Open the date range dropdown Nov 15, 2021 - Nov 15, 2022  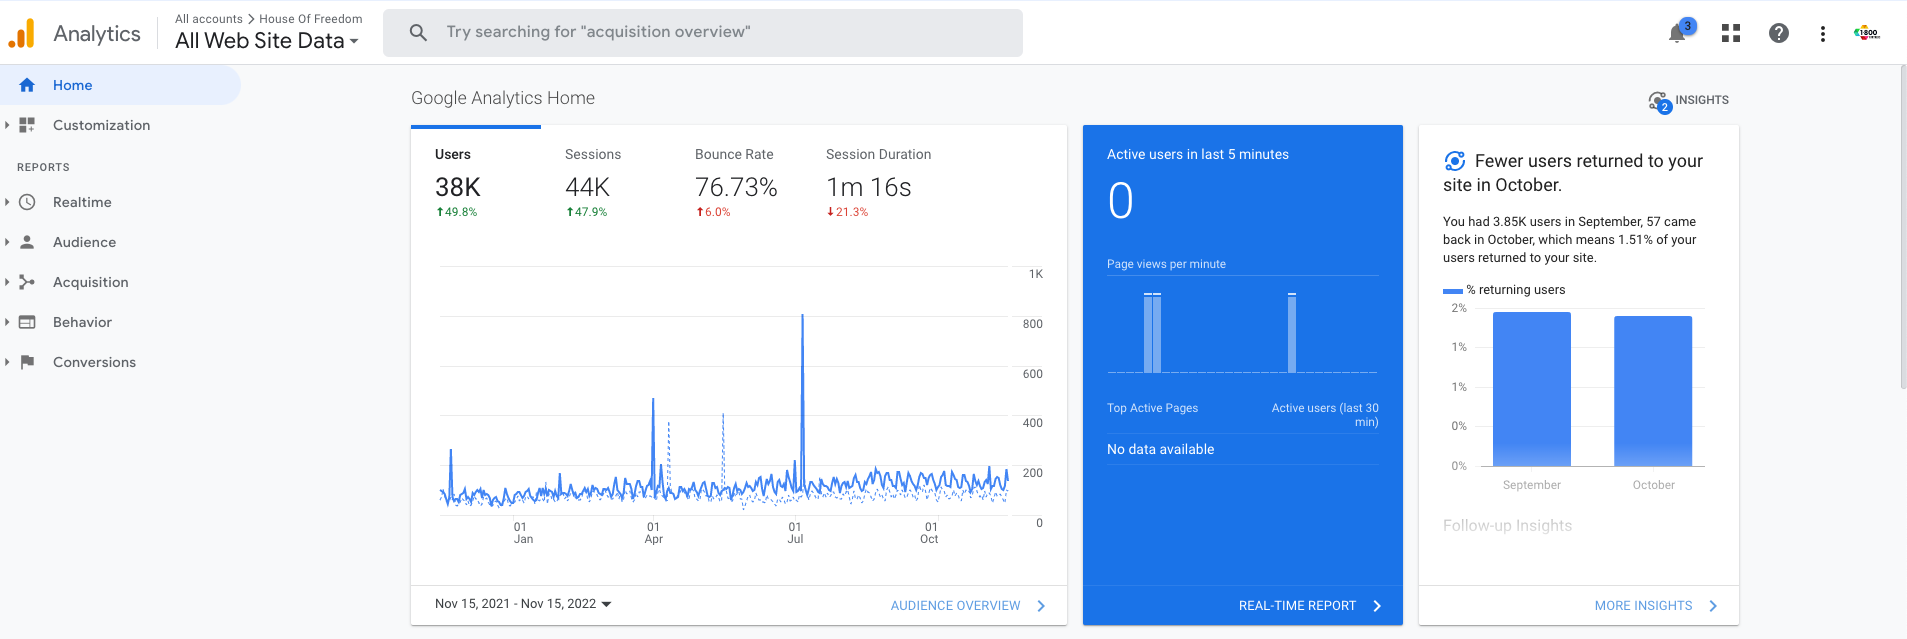point(523,604)
